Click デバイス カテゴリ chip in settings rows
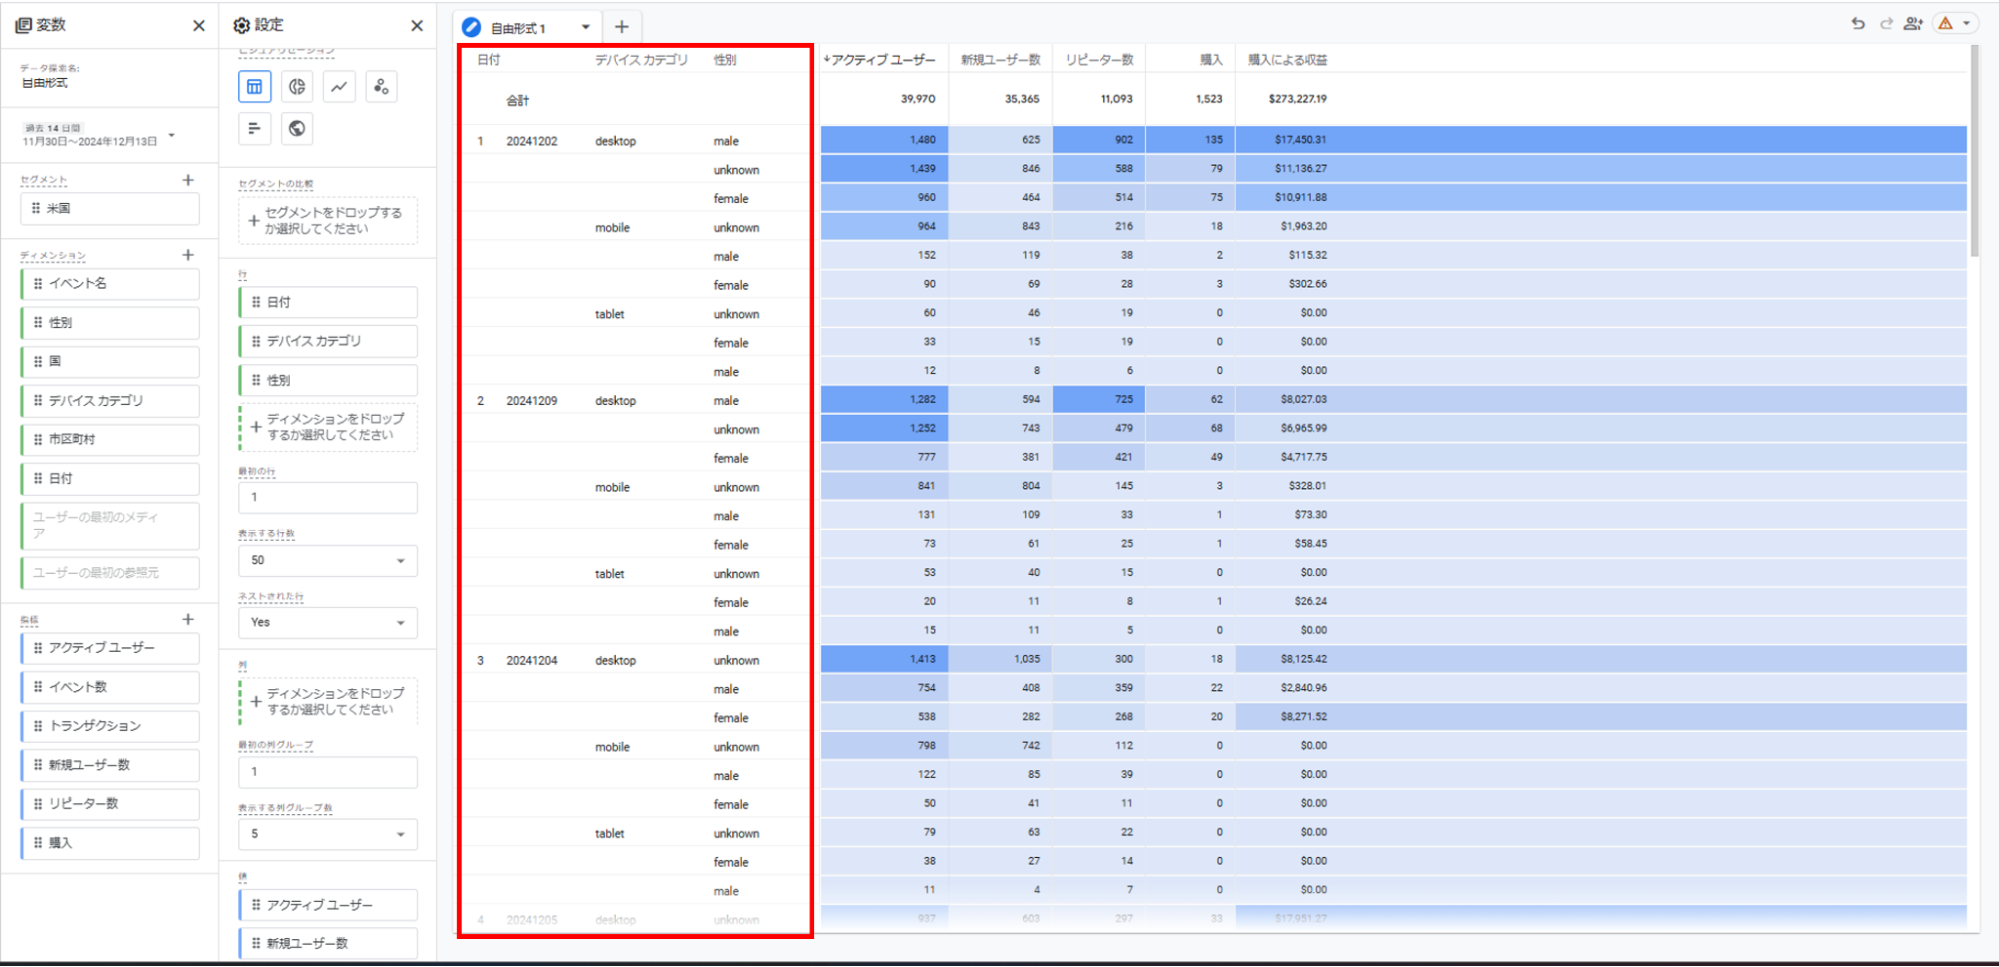The width and height of the screenshot is (1999, 967). tap(328, 341)
